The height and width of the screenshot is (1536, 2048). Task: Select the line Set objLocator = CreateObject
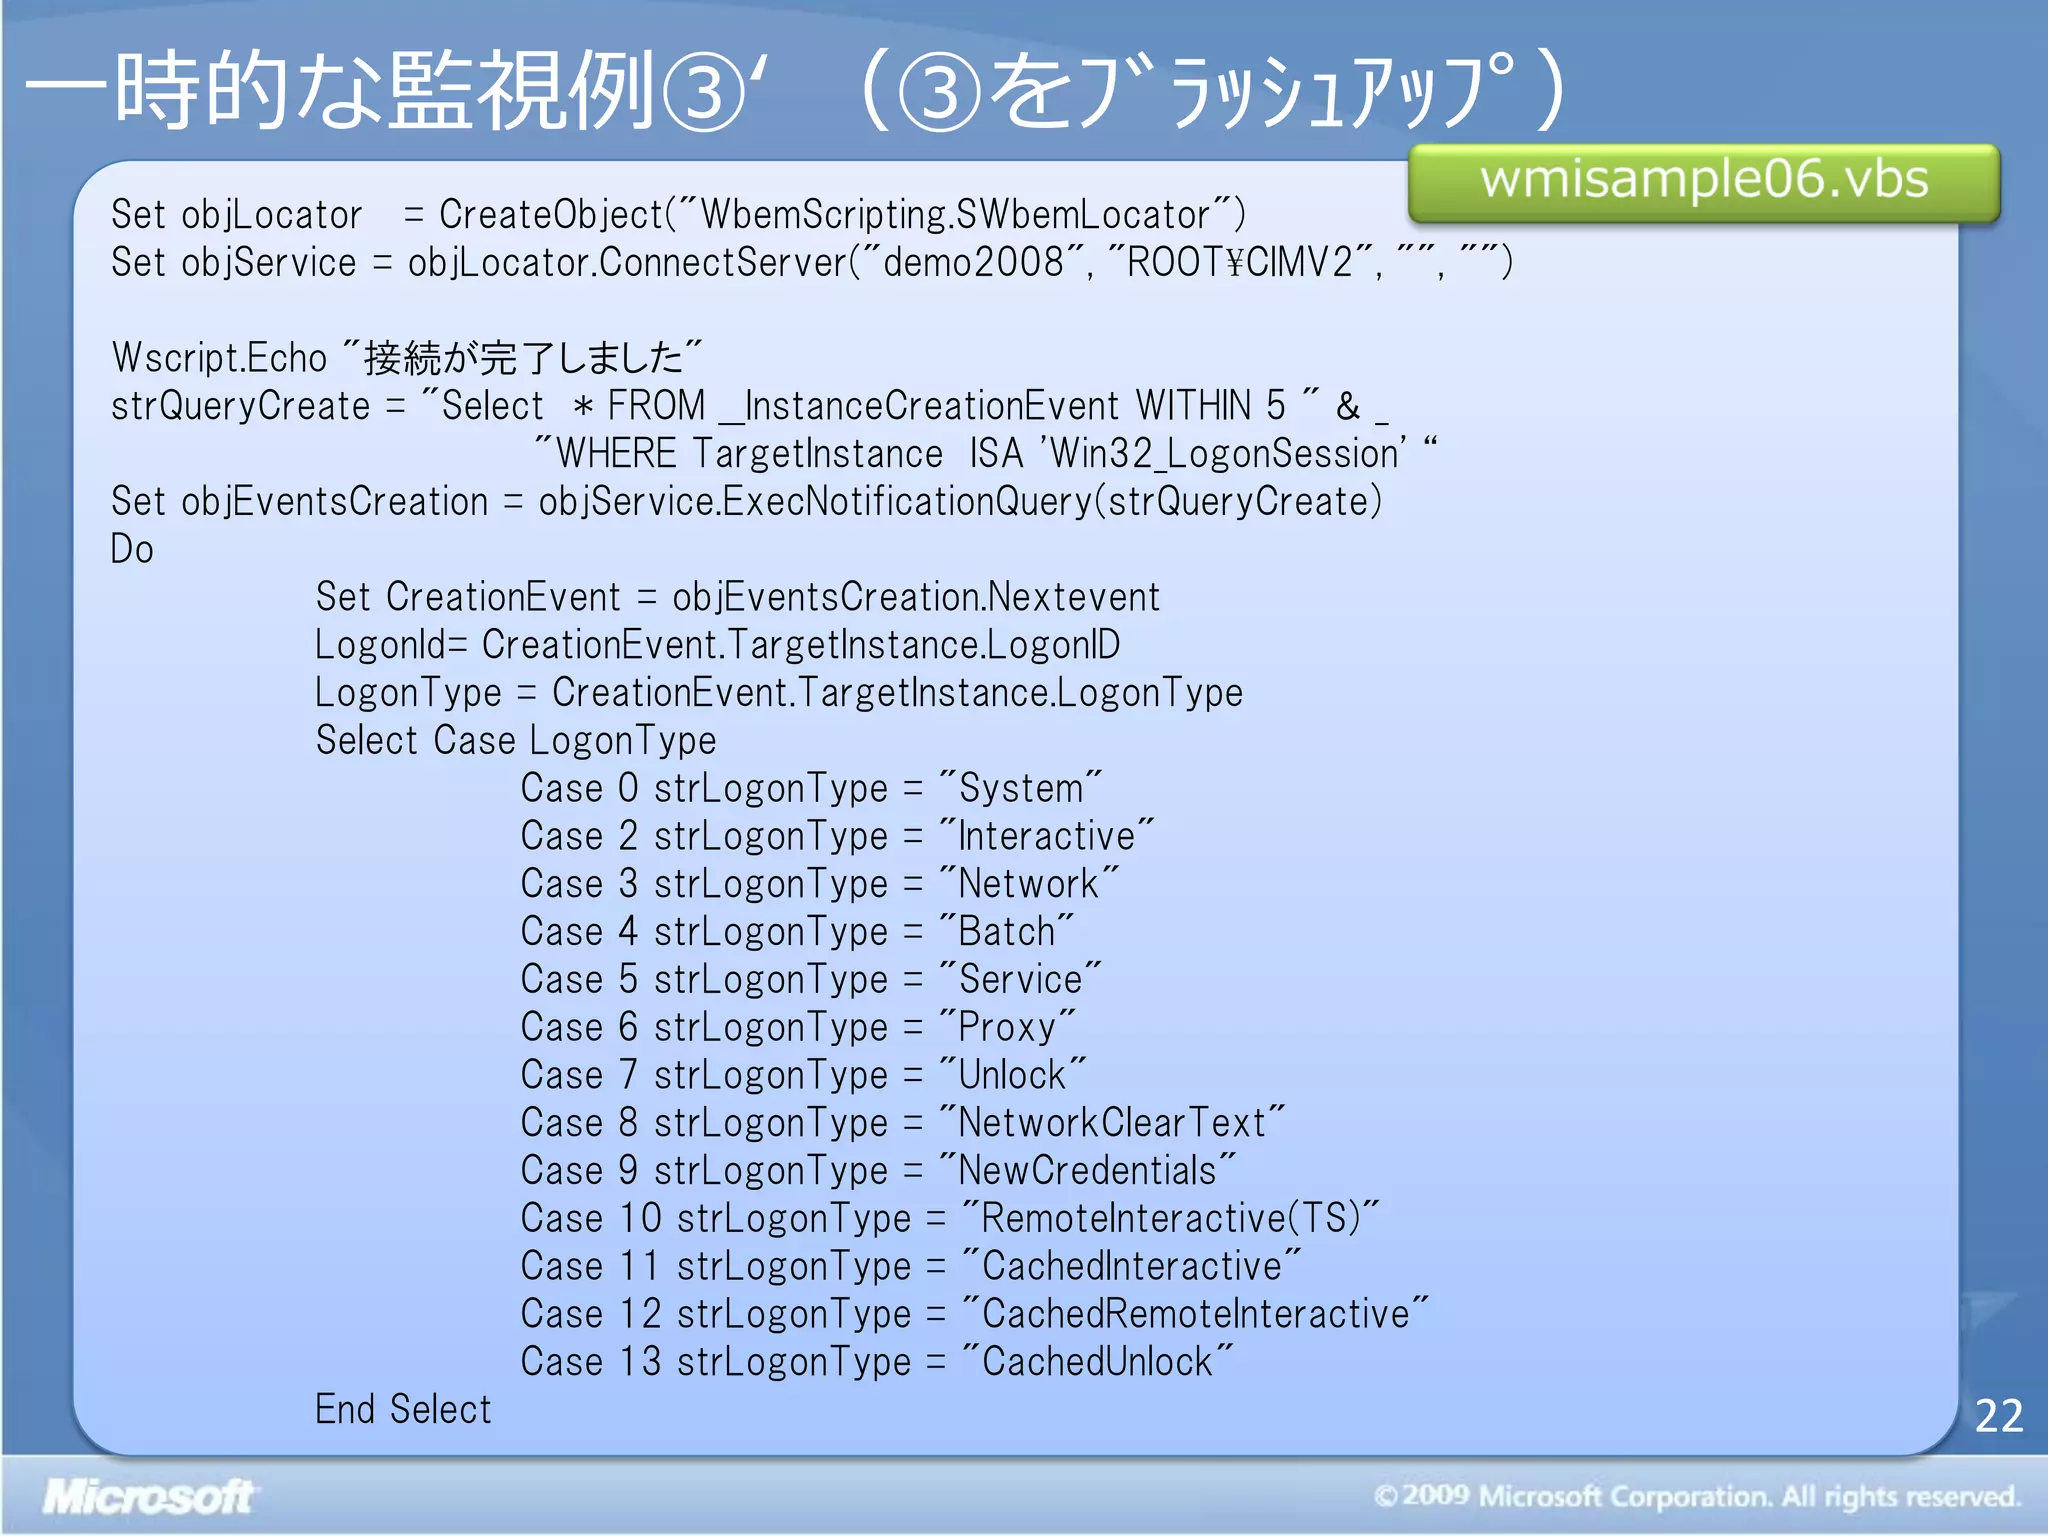(x=678, y=215)
